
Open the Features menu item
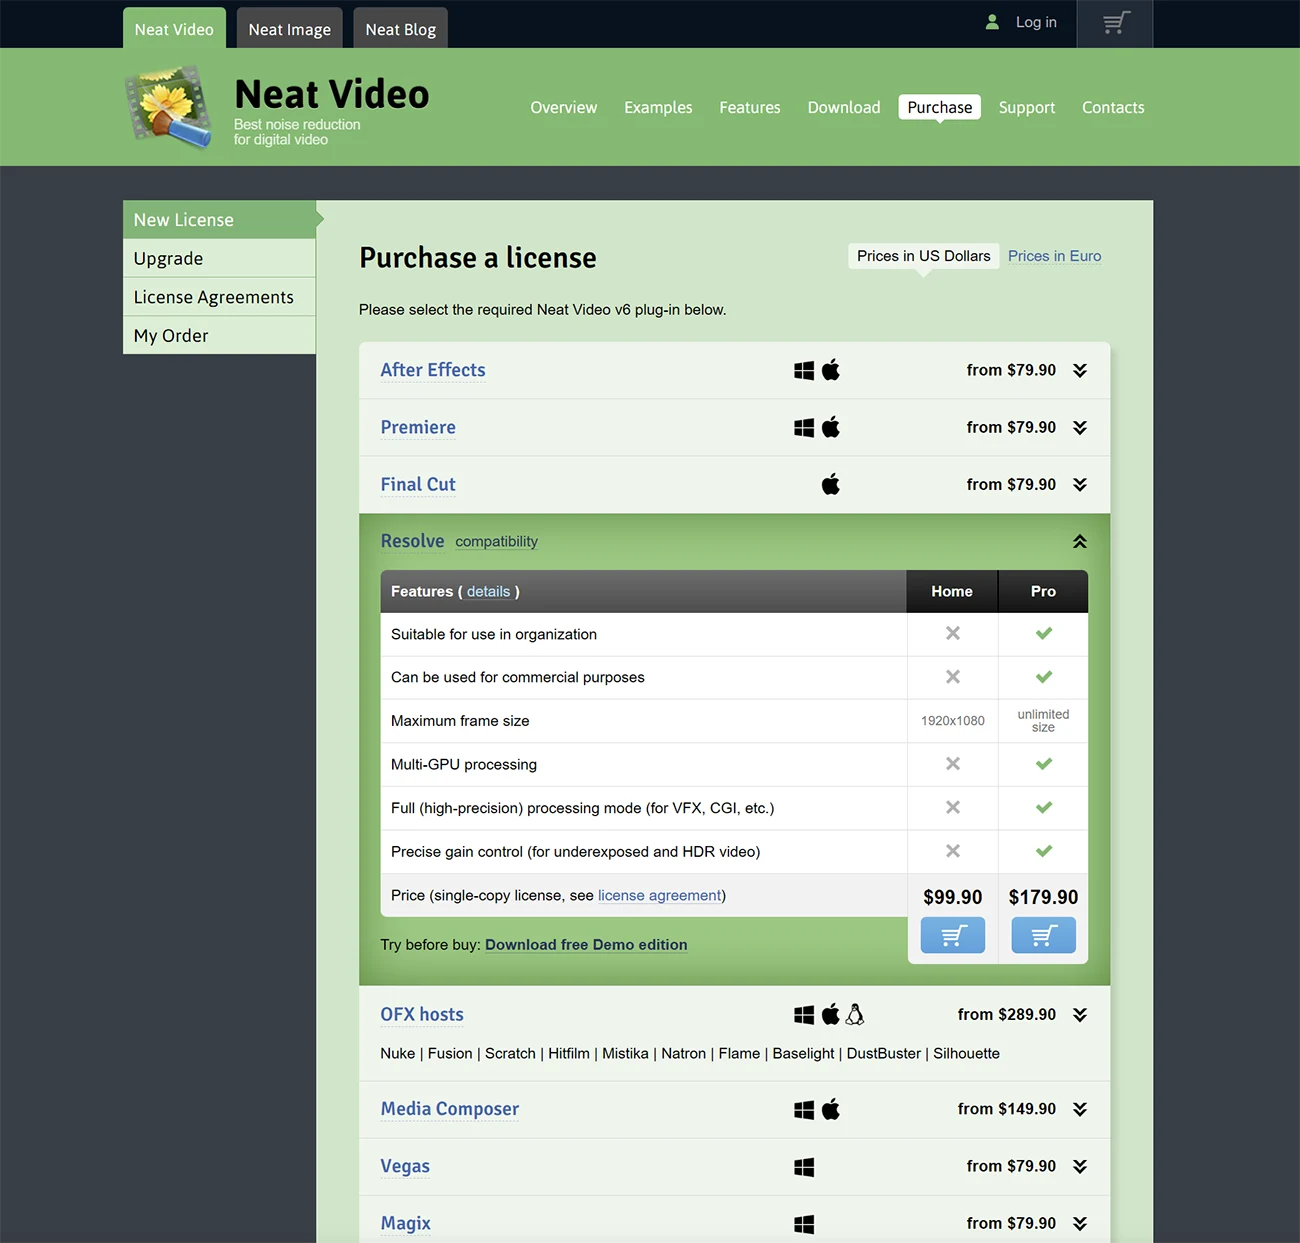(x=750, y=107)
